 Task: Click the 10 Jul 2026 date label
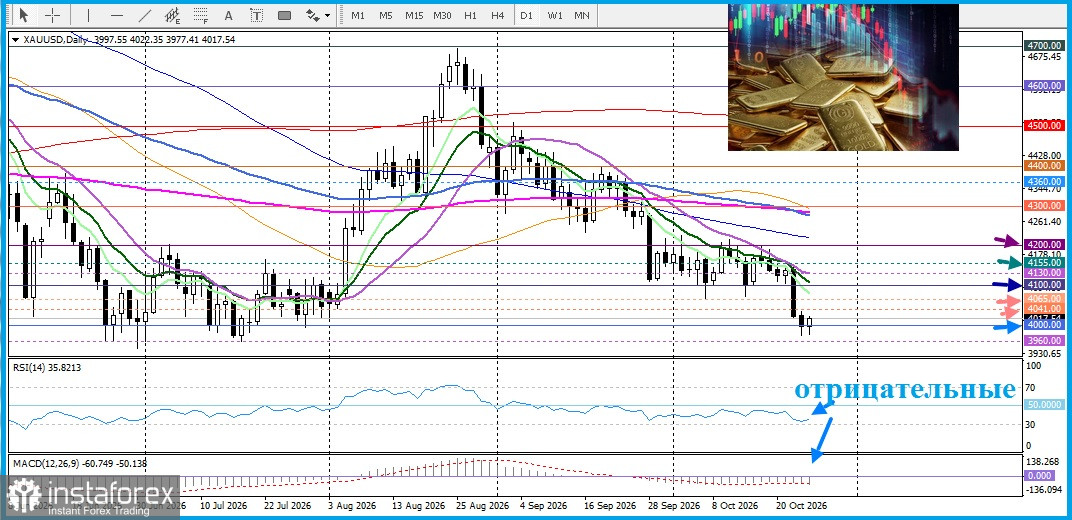(x=223, y=506)
